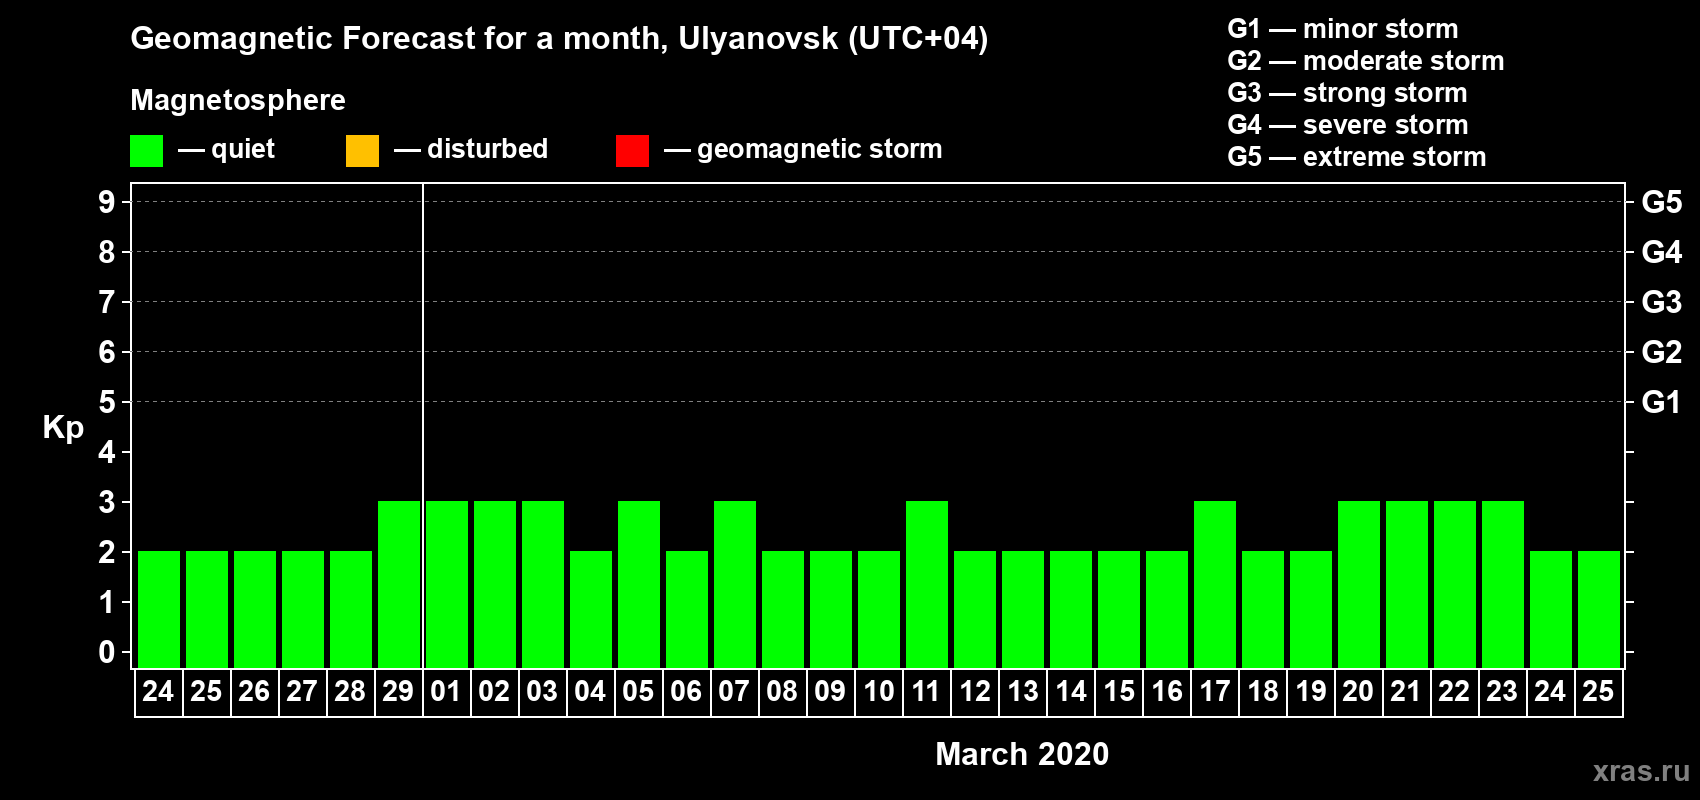Click the green bar for date 29
1700x800 pixels.
point(399,584)
